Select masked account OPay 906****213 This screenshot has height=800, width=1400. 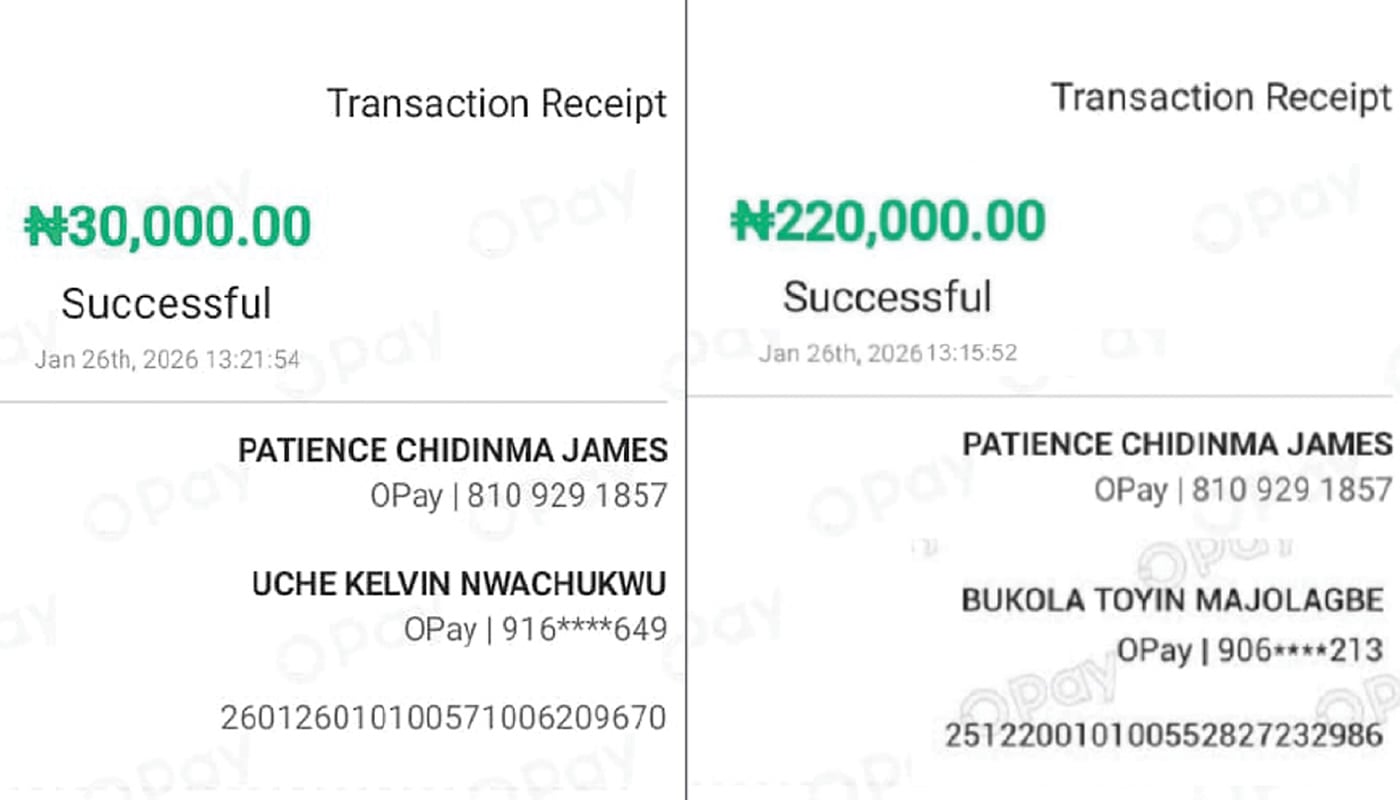coord(1250,651)
